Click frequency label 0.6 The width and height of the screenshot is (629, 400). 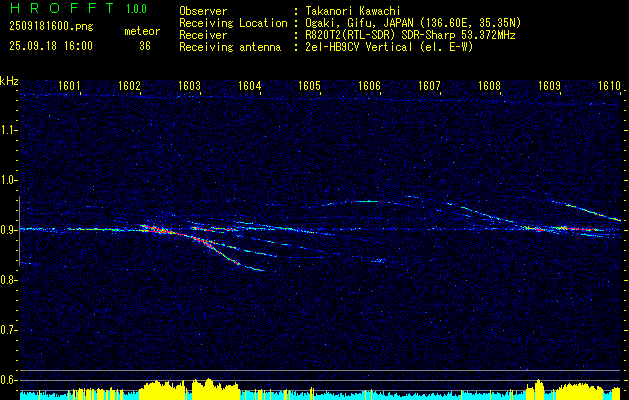(x=8, y=380)
